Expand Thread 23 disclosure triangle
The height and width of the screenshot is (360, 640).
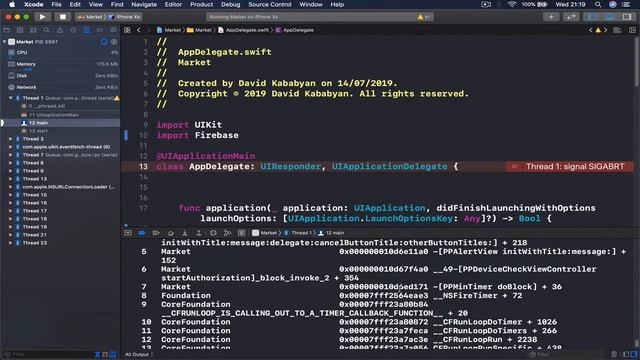pyautogui.click(x=11, y=243)
